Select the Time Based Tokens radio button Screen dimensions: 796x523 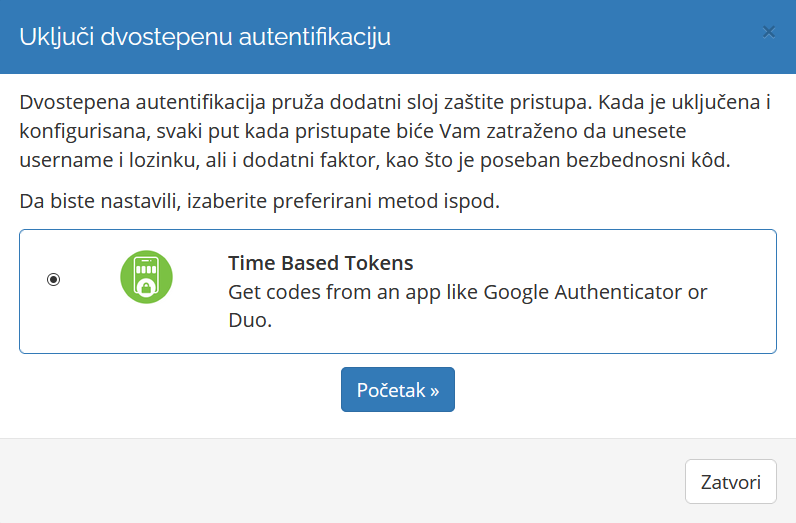point(54,280)
